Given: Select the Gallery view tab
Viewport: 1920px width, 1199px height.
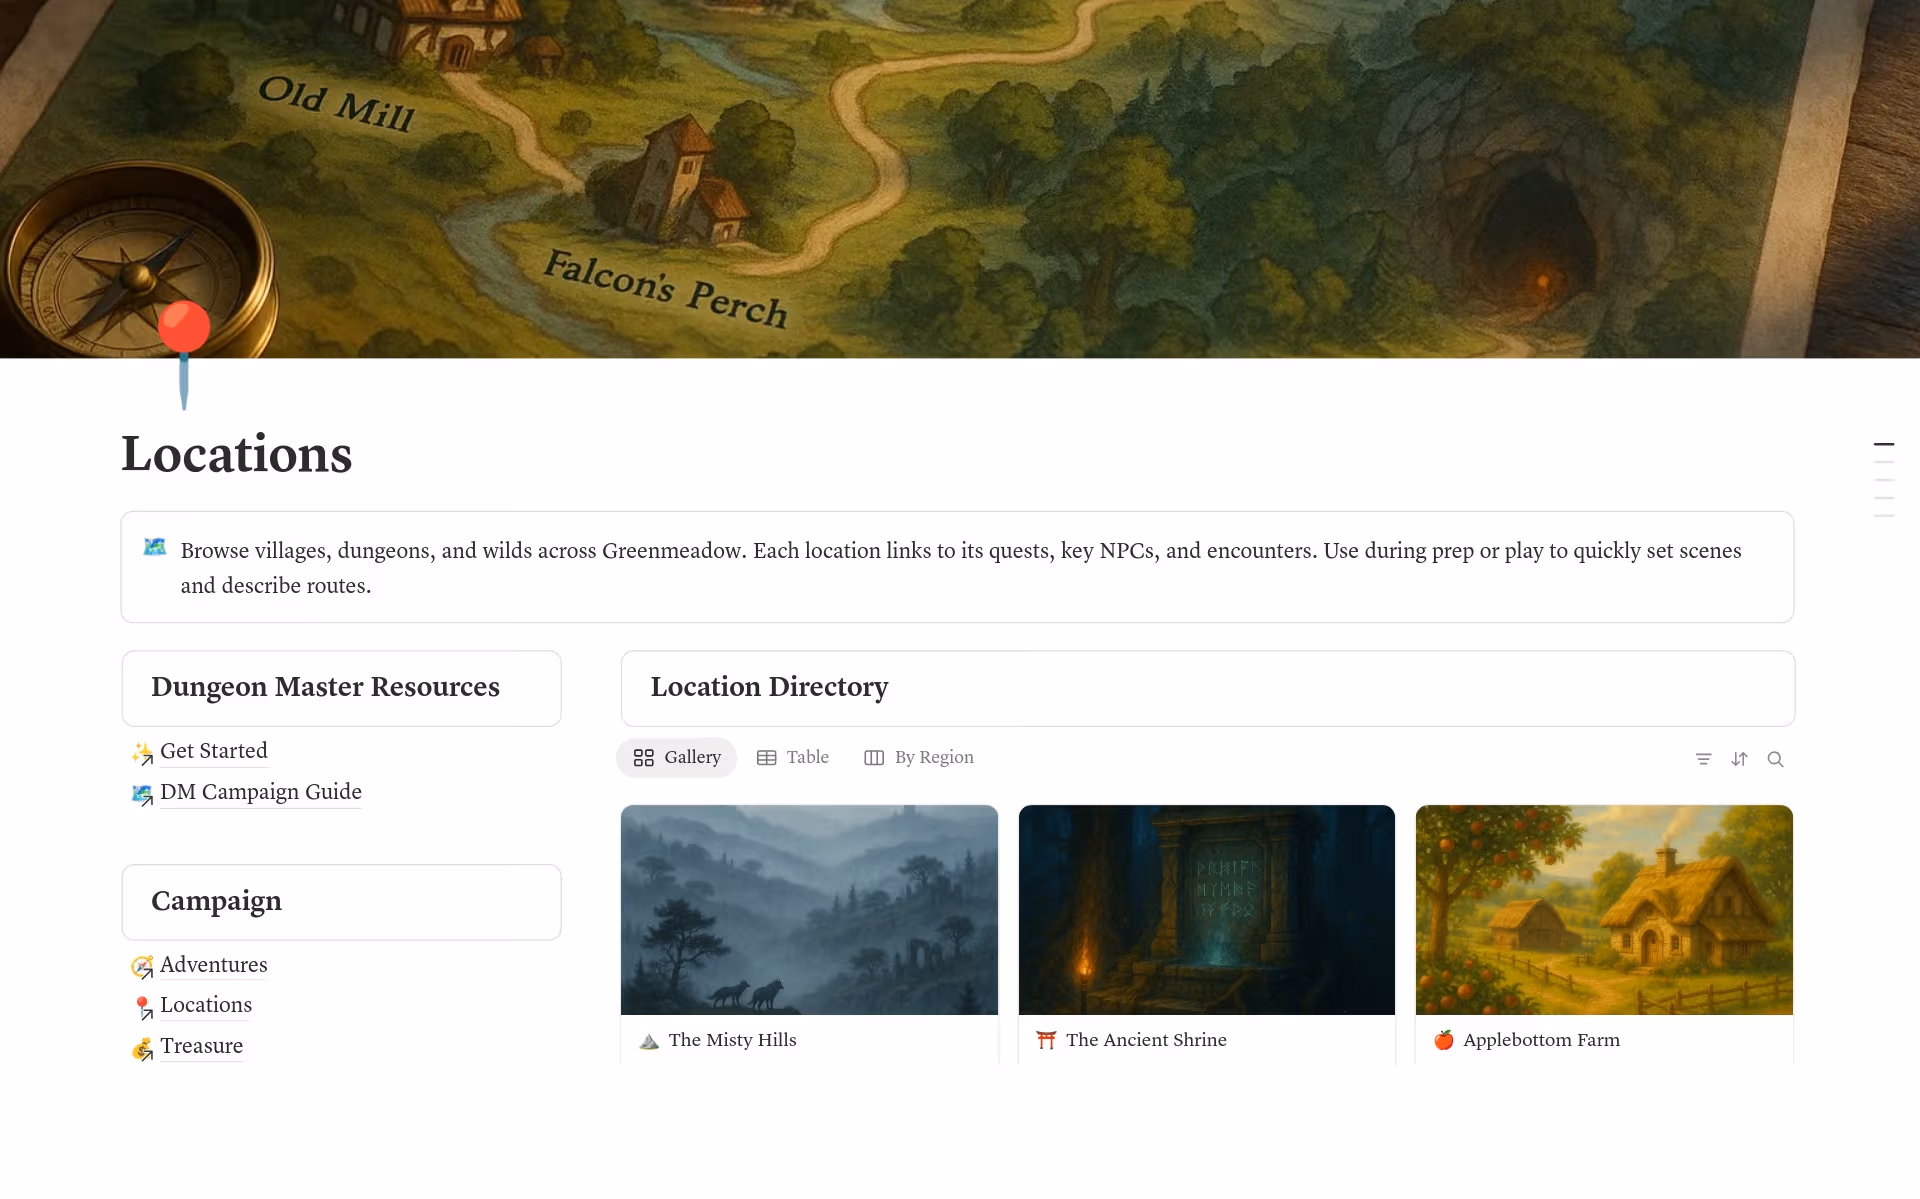Looking at the screenshot, I should pyautogui.click(x=677, y=757).
